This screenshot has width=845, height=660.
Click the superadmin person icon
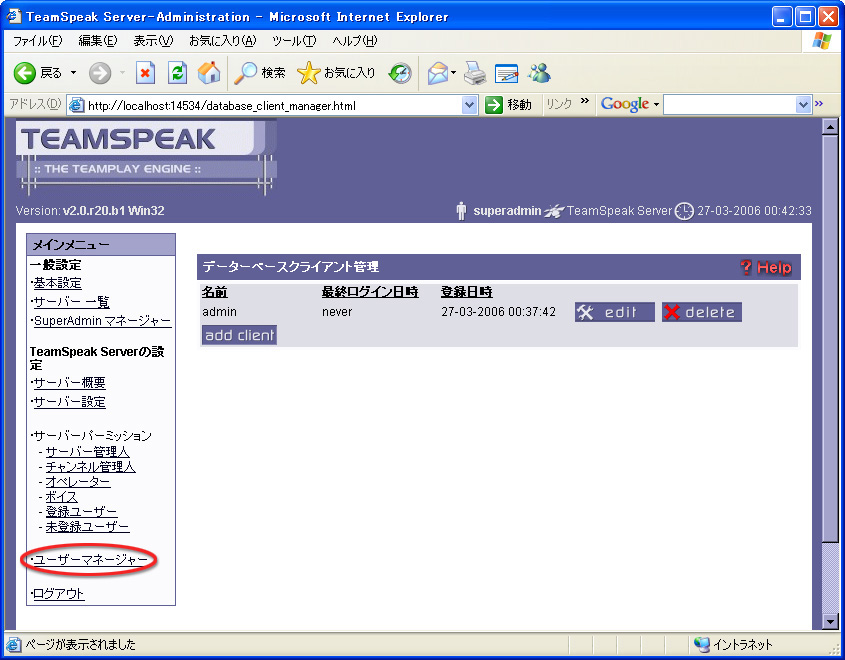click(461, 211)
